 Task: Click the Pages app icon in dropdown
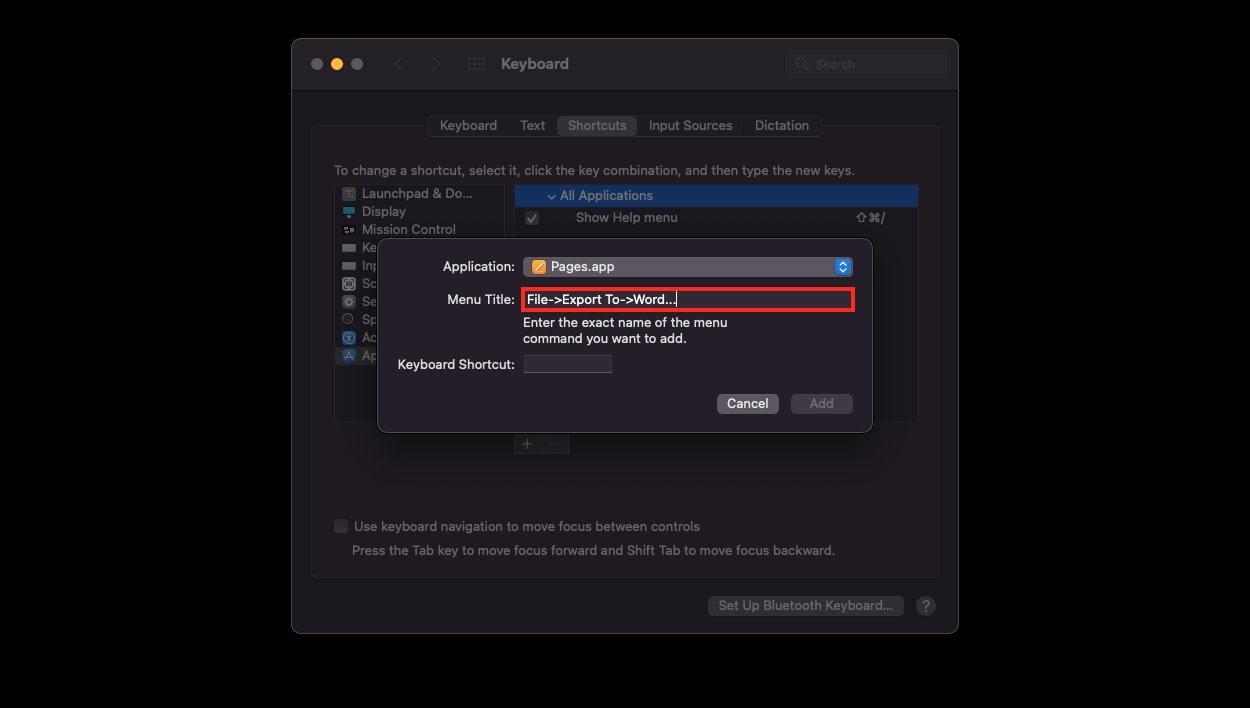539,267
